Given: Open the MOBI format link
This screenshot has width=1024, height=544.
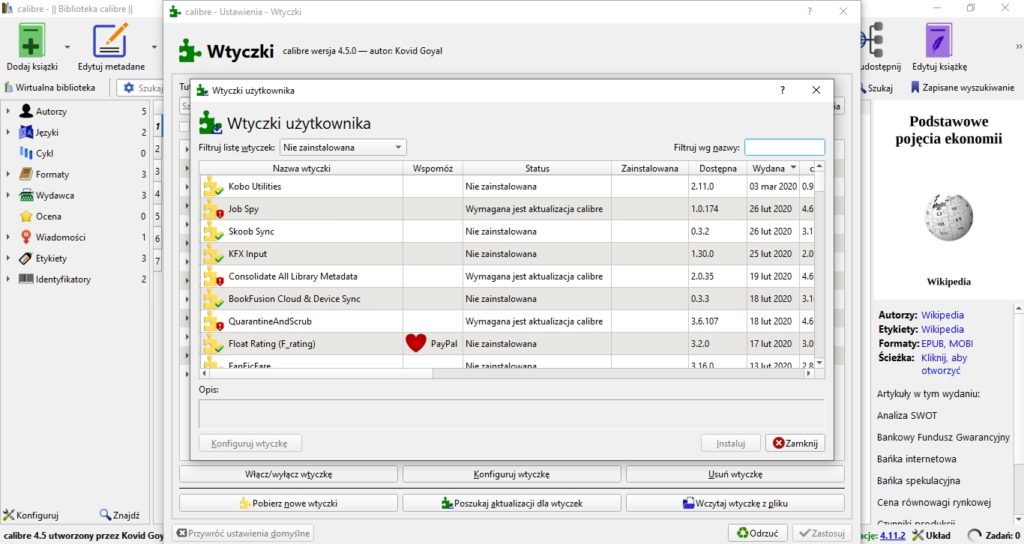Looking at the screenshot, I should (x=961, y=344).
